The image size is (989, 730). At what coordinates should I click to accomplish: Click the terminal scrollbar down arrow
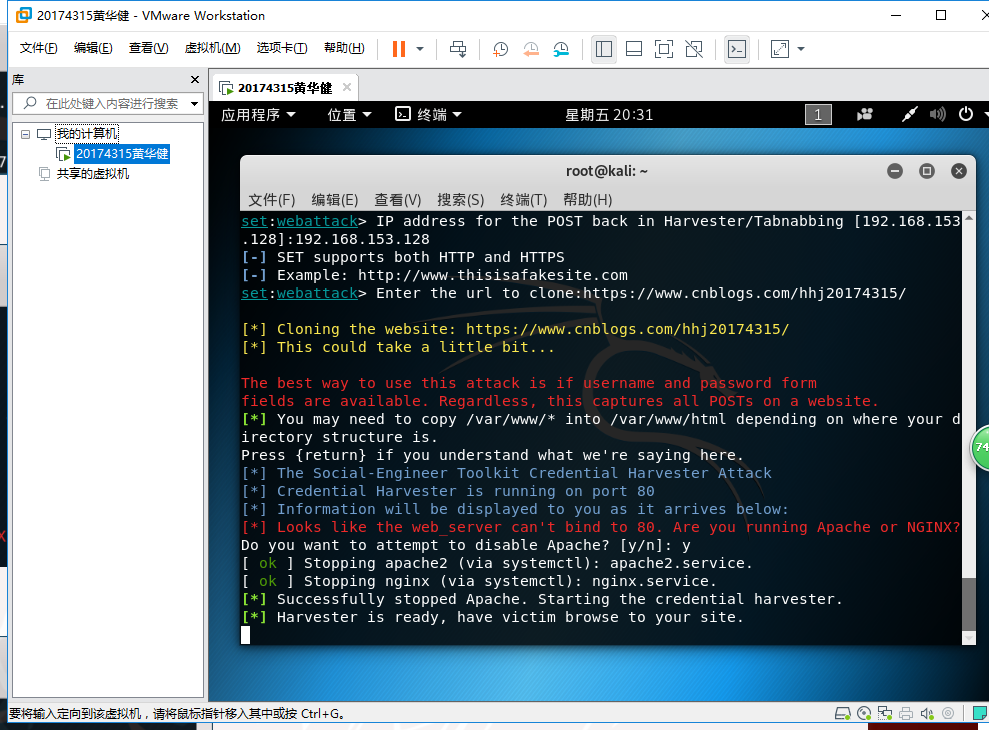(968, 638)
